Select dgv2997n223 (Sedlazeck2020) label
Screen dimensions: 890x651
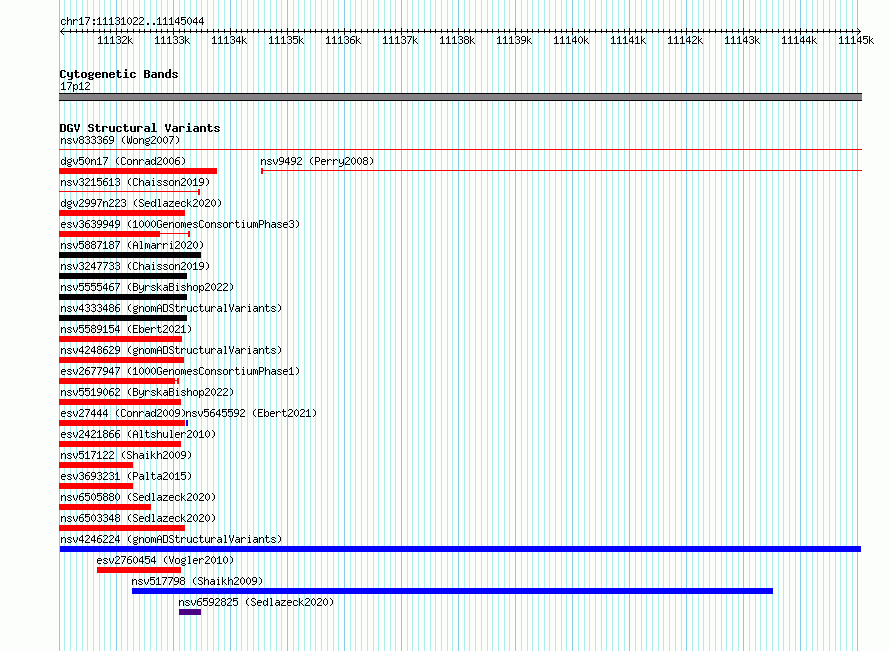coord(141,203)
